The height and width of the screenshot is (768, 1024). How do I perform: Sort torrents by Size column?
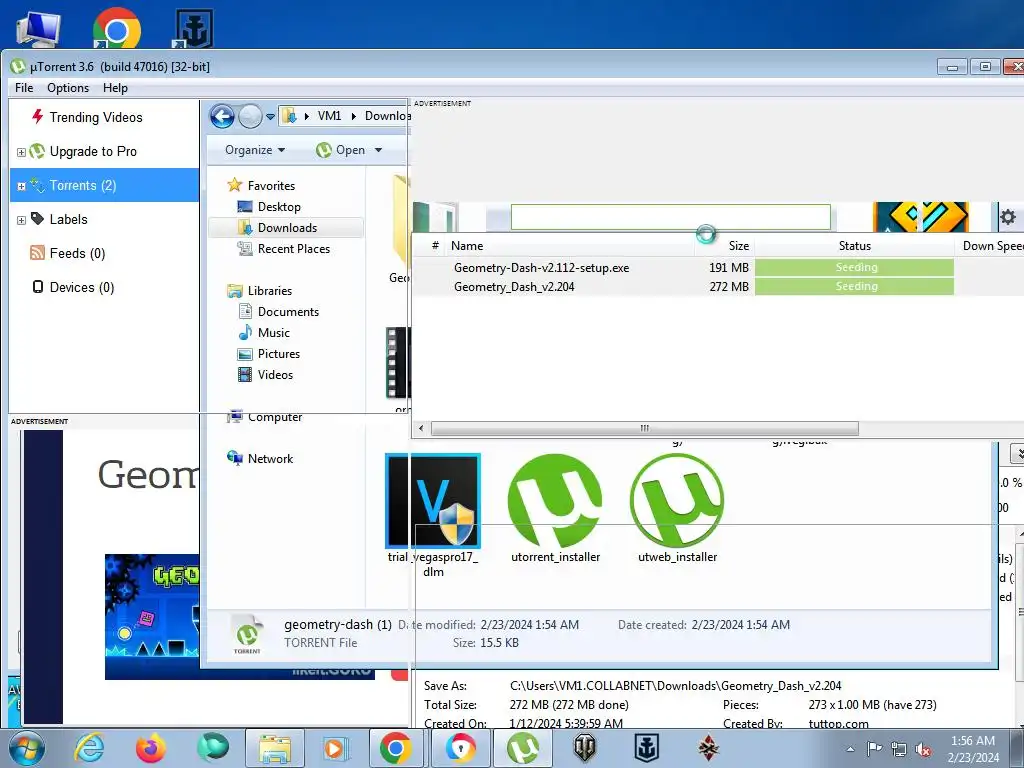coord(739,246)
